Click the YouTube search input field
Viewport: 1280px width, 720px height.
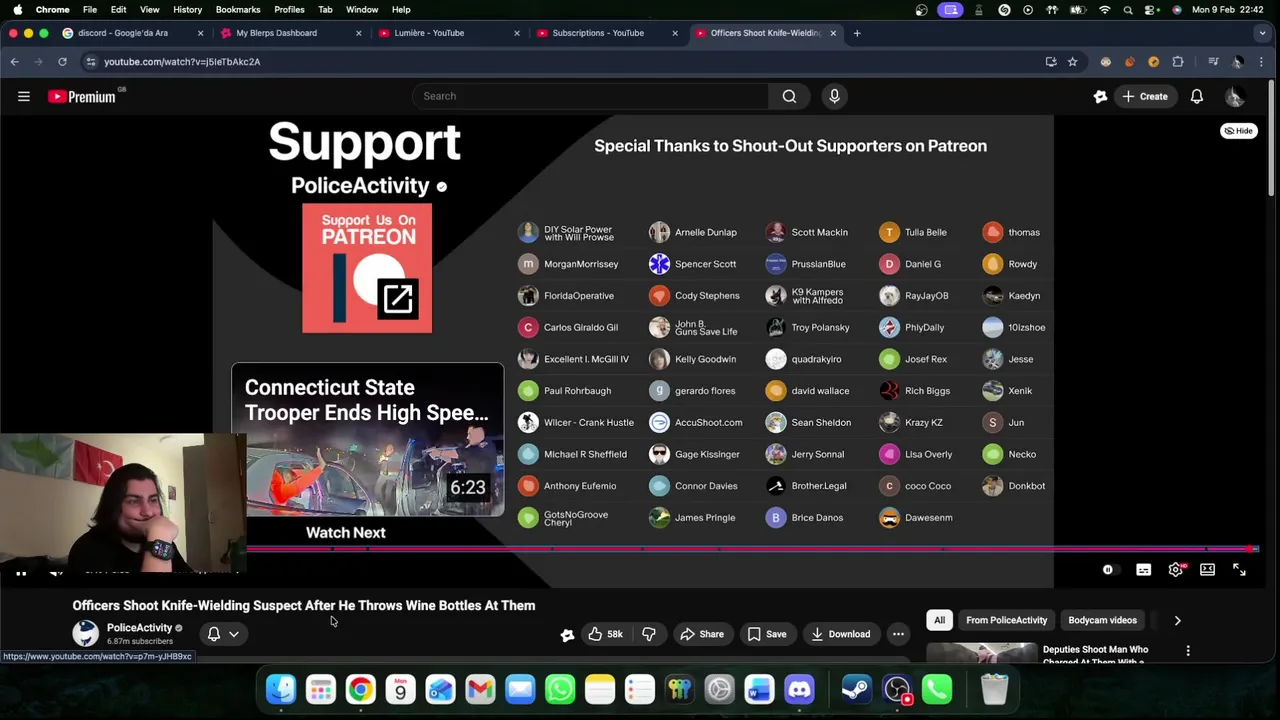[x=590, y=96]
